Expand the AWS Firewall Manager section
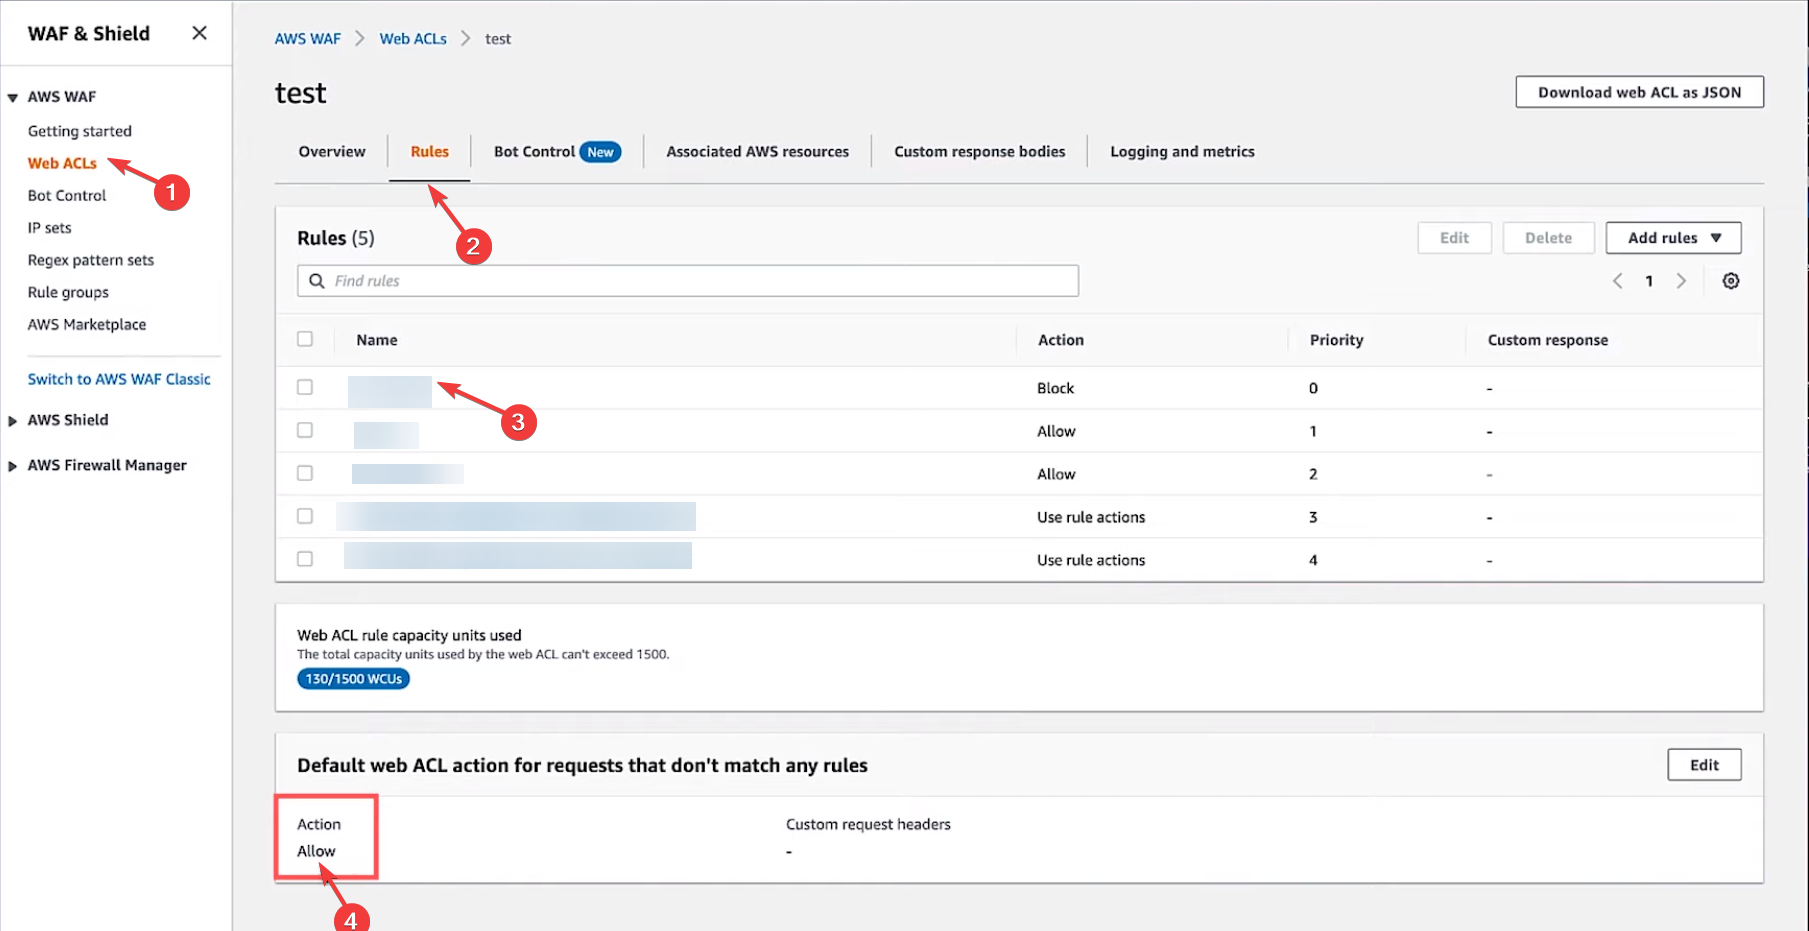 pyautogui.click(x=13, y=466)
